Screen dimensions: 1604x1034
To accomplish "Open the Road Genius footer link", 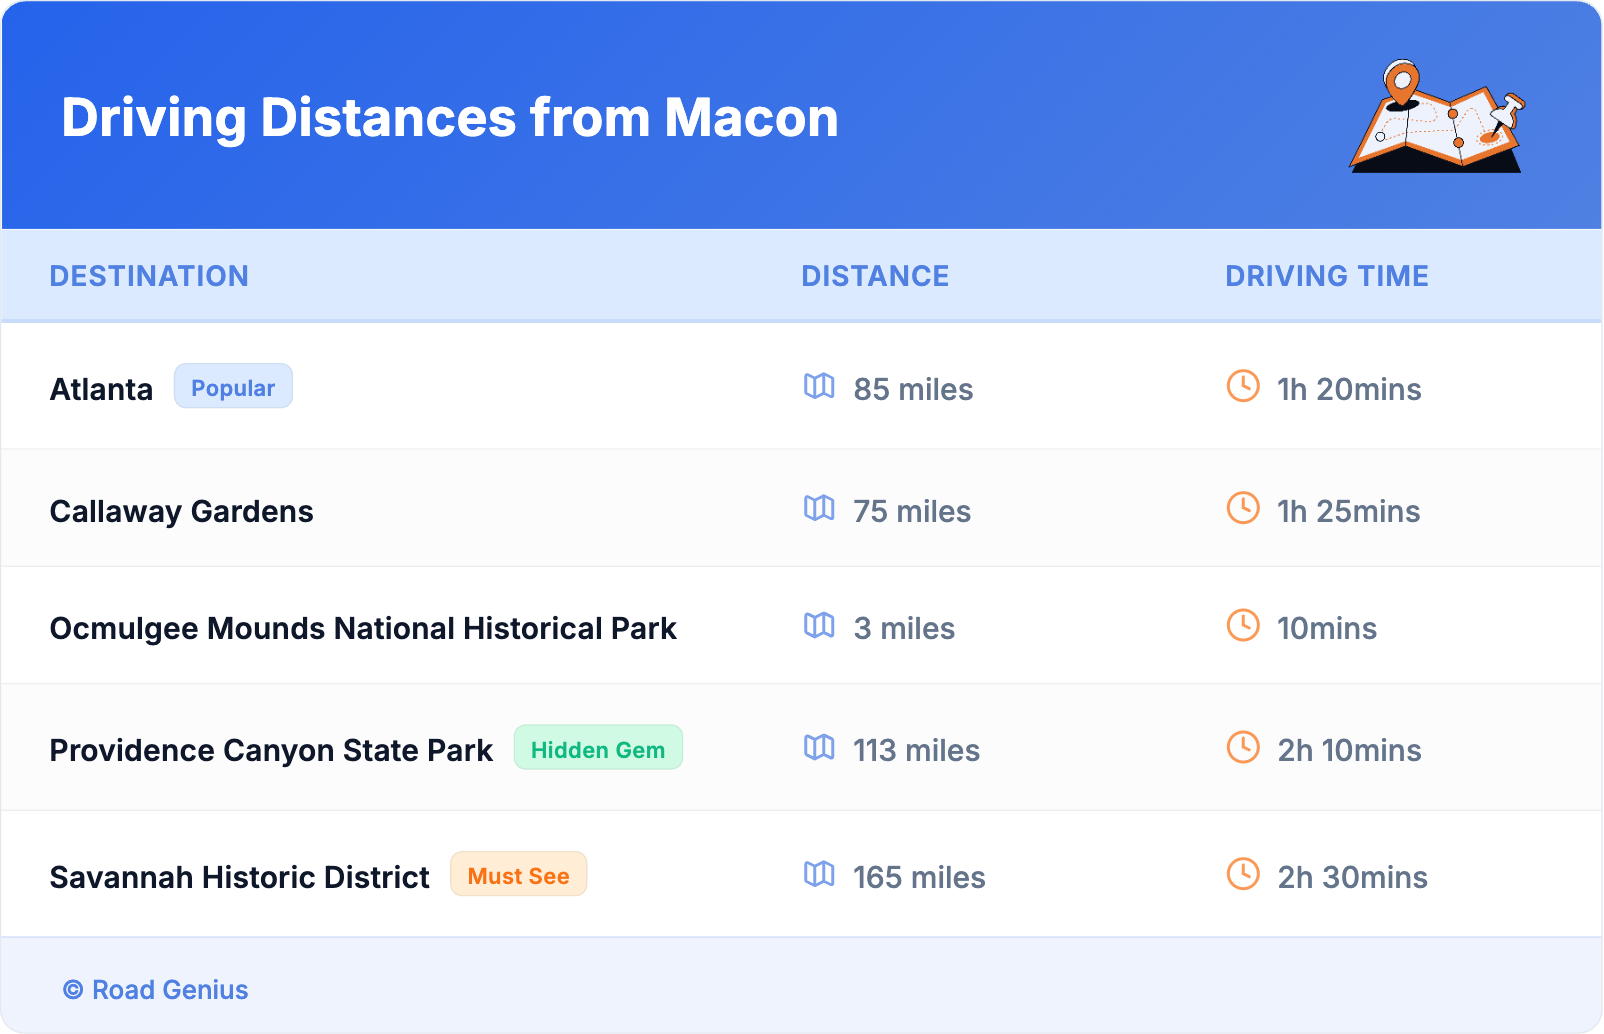I will (x=156, y=989).
